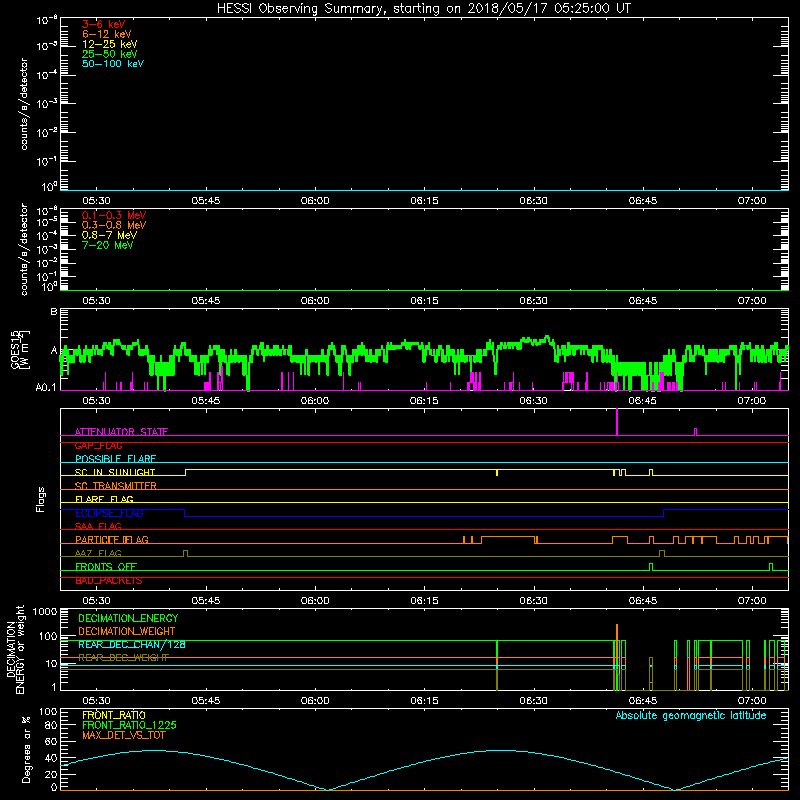Click the tall magenta attenuator state spike
The width and height of the screenshot is (800, 800).
(617, 421)
